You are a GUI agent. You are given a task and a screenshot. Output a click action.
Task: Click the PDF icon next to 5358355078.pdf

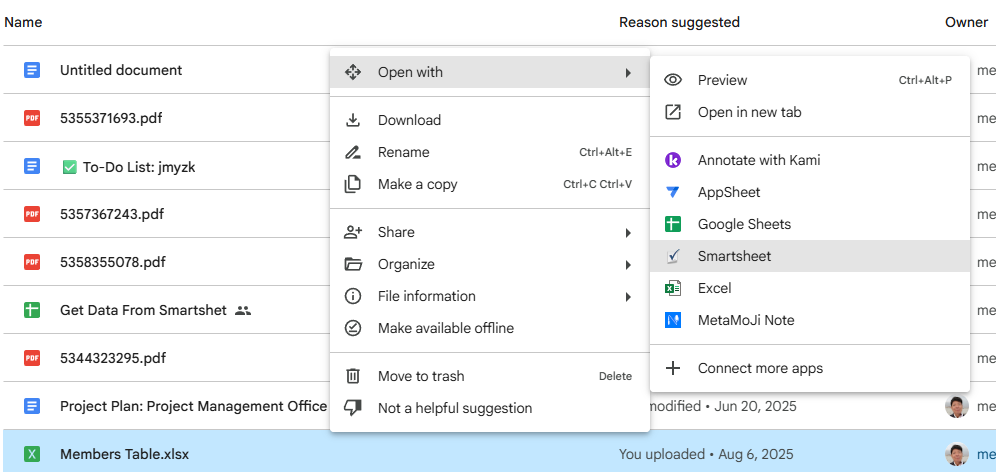click(x=32, y=262)
